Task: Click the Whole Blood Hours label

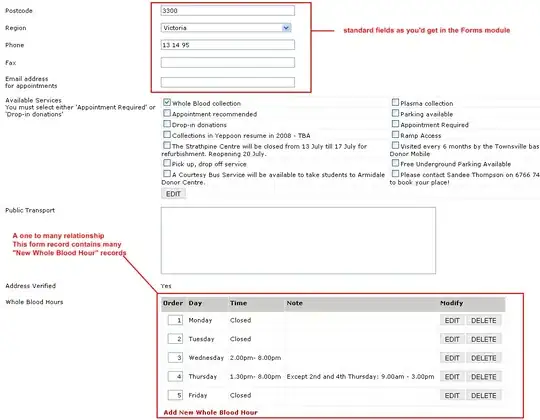Action: point(34,302)
